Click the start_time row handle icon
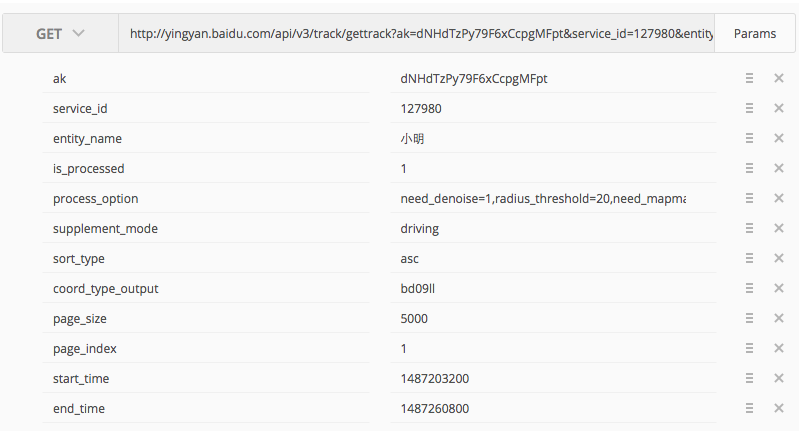 coord(749,379)
